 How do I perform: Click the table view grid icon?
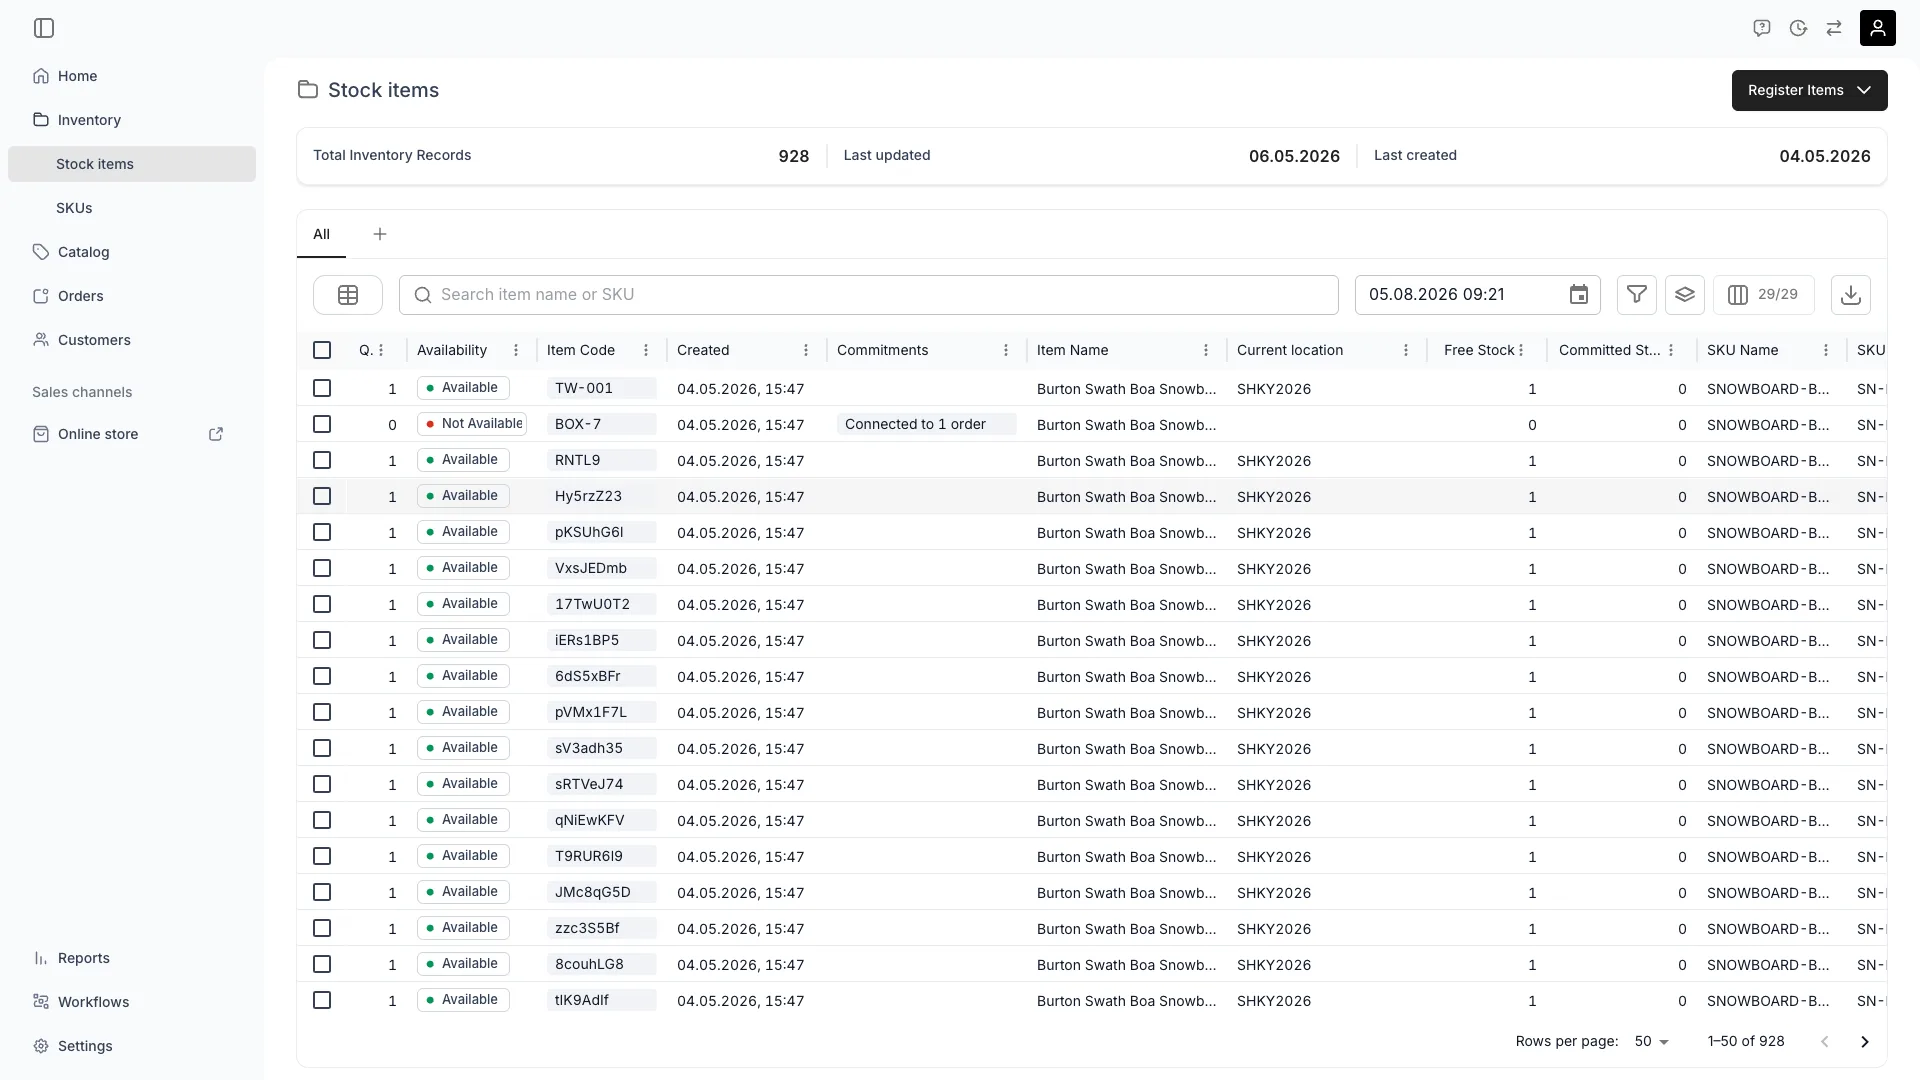(348, 295)
